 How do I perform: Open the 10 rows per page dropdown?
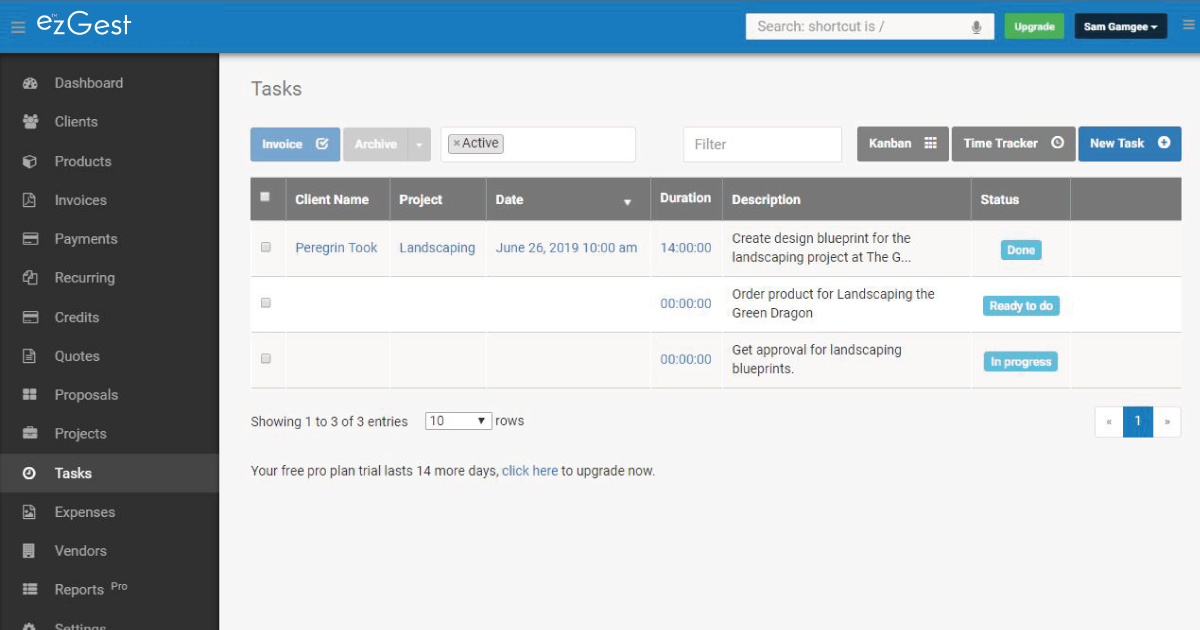(x=459, y=421)
